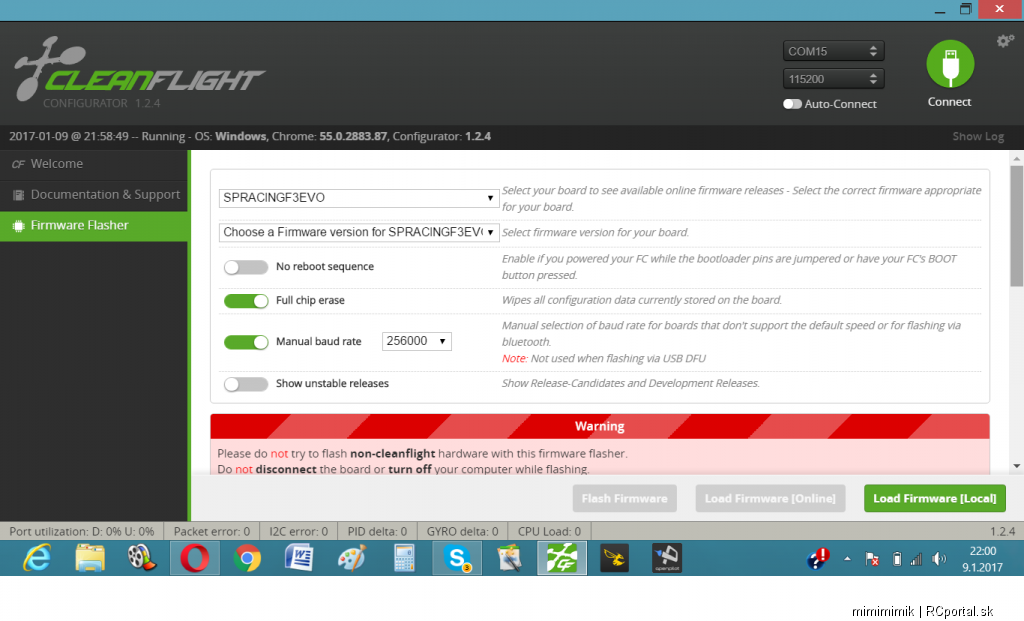Click the "CONFIGURATOR 1.2.4" text under the logo
The image size is (1024, 621).
101,103
